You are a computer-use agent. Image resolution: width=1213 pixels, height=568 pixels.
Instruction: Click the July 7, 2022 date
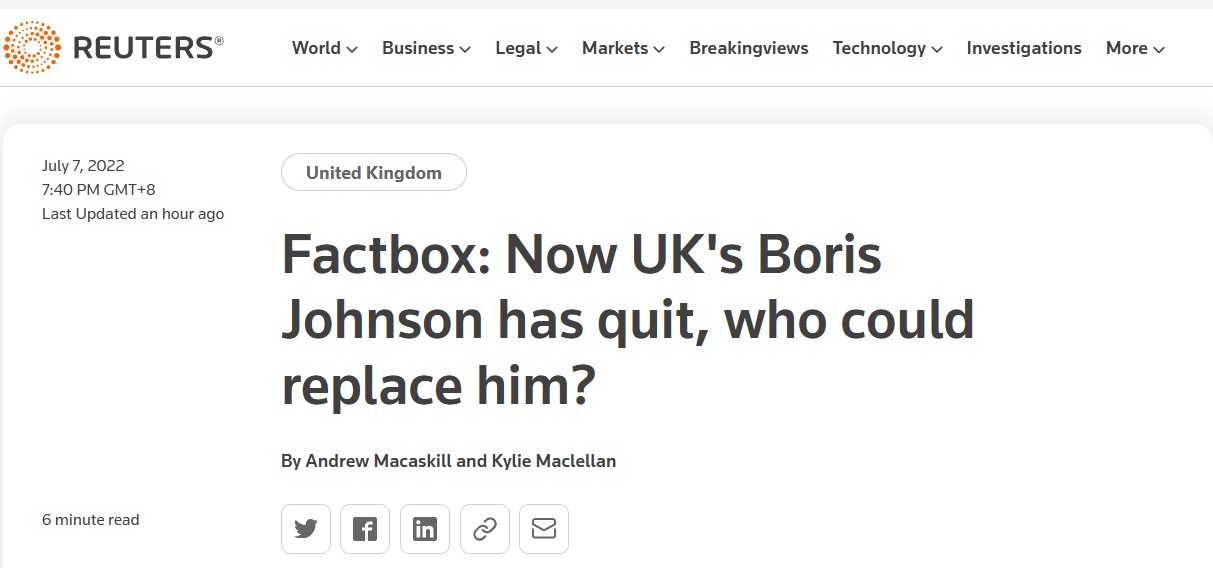83,166
